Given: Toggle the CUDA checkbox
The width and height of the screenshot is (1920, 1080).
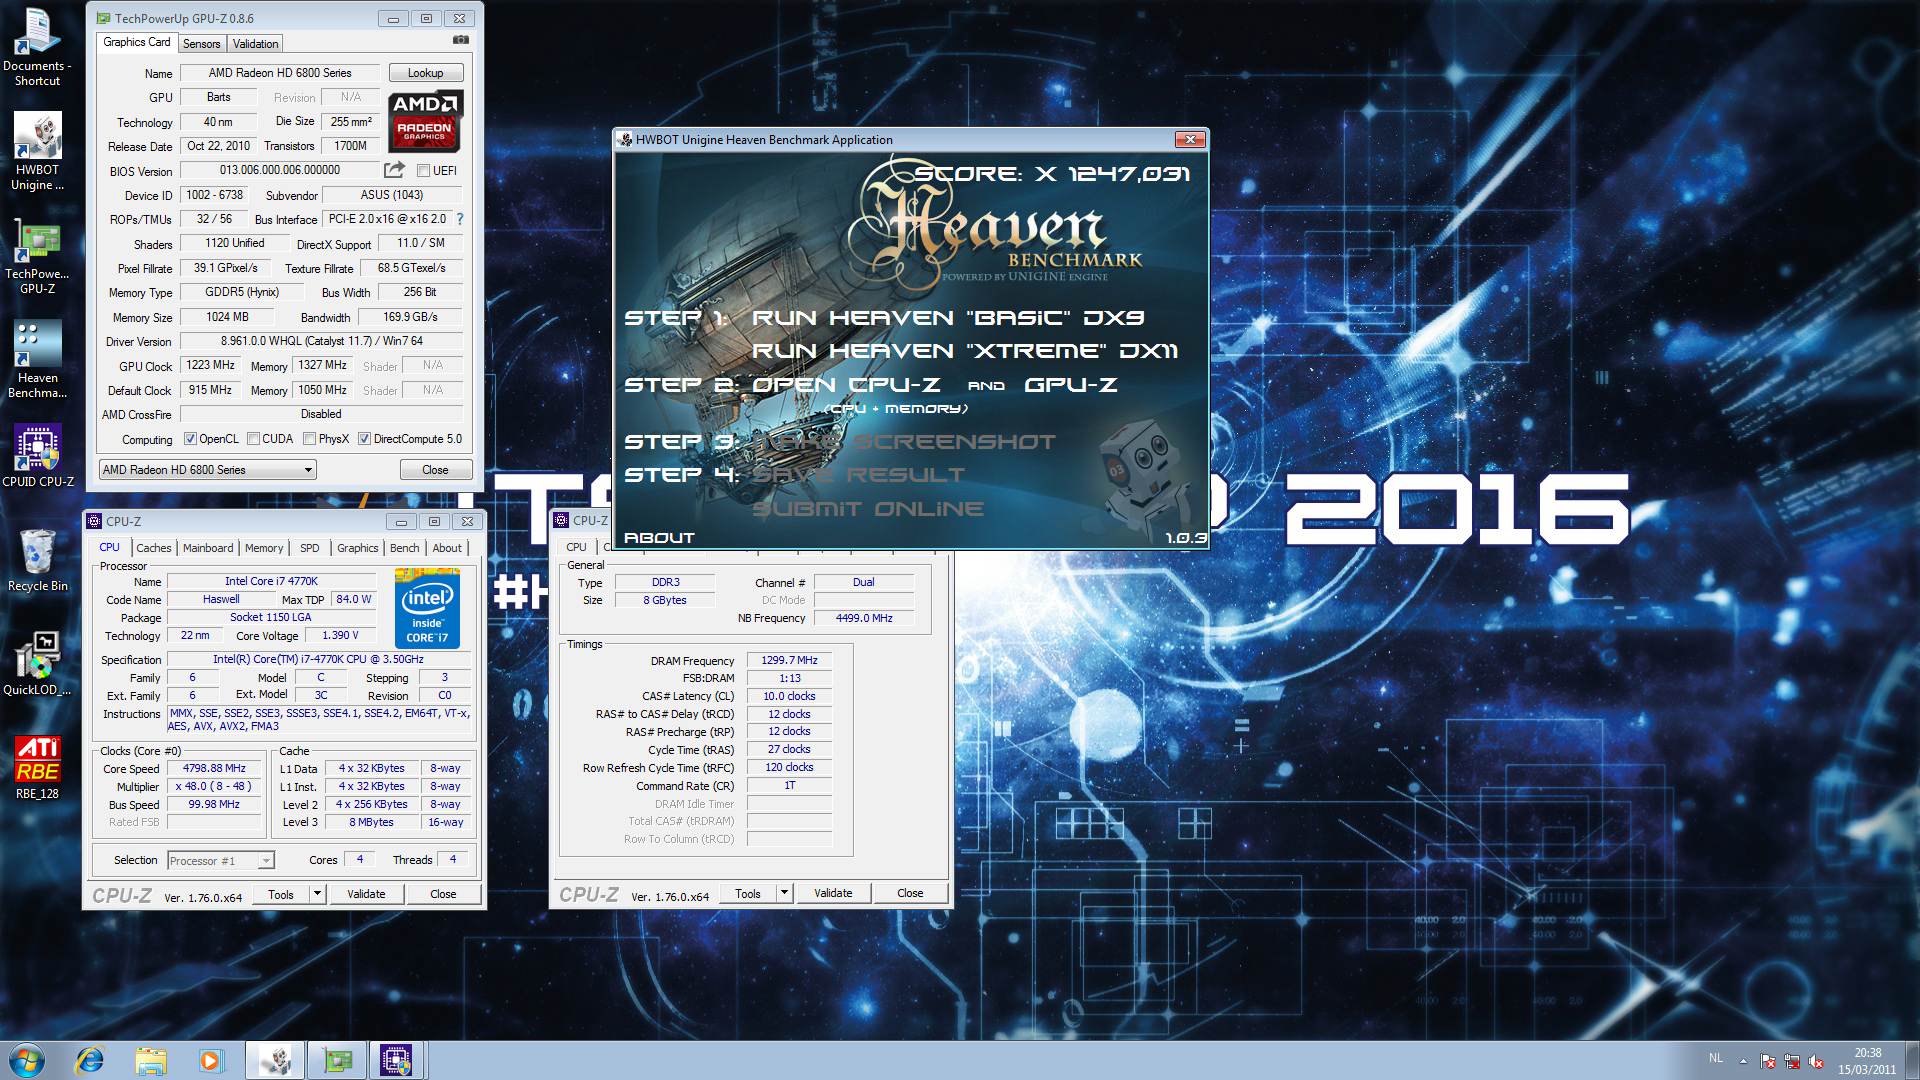Looking at the screenshot, I should pos(253,439).
